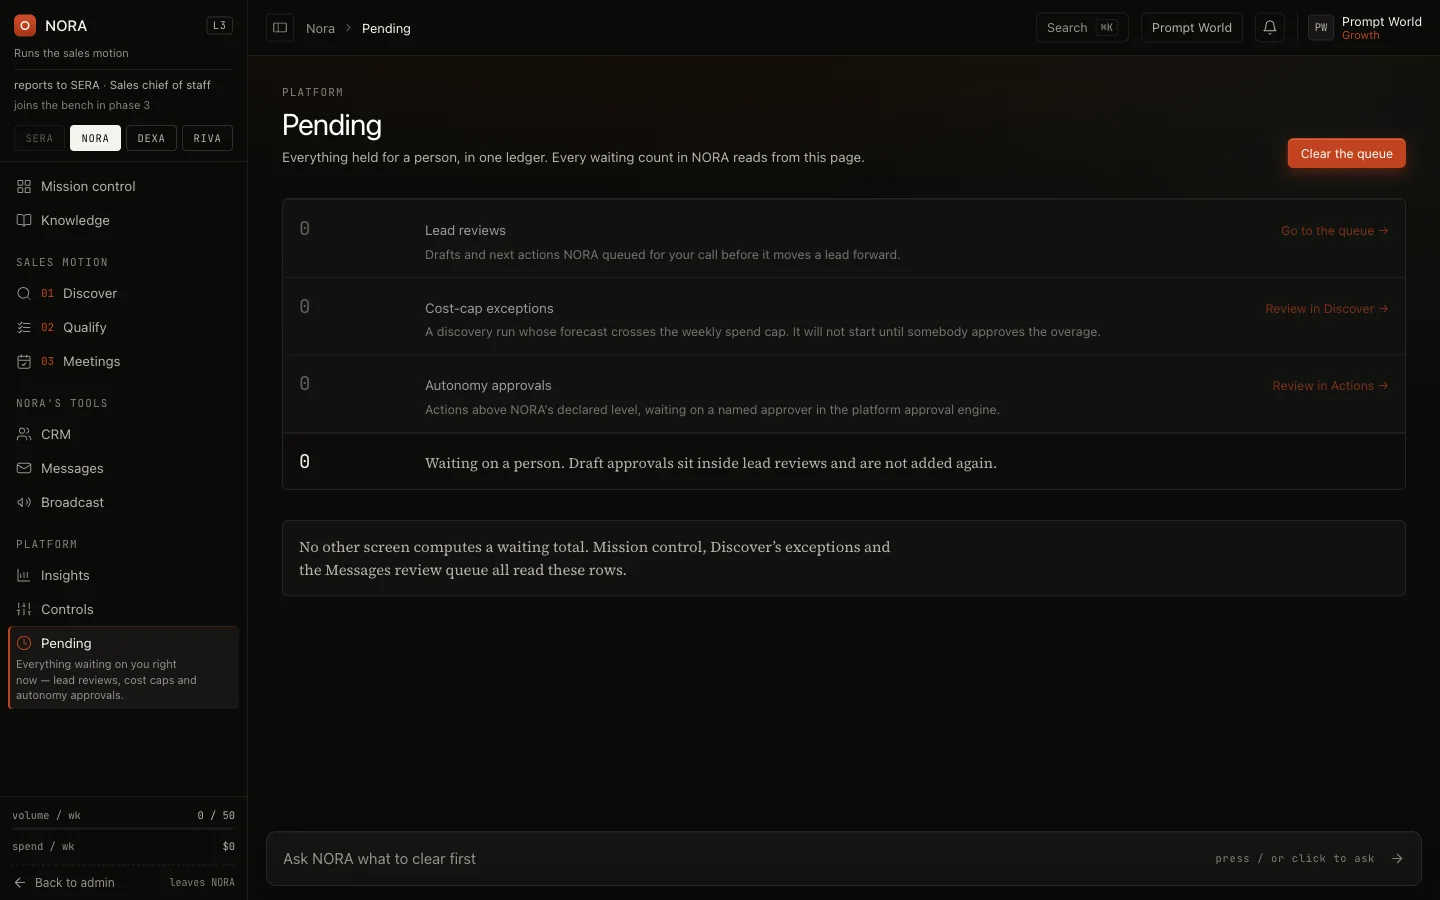
Task: Click the Insights chart icon
Action: coord(24,576)
